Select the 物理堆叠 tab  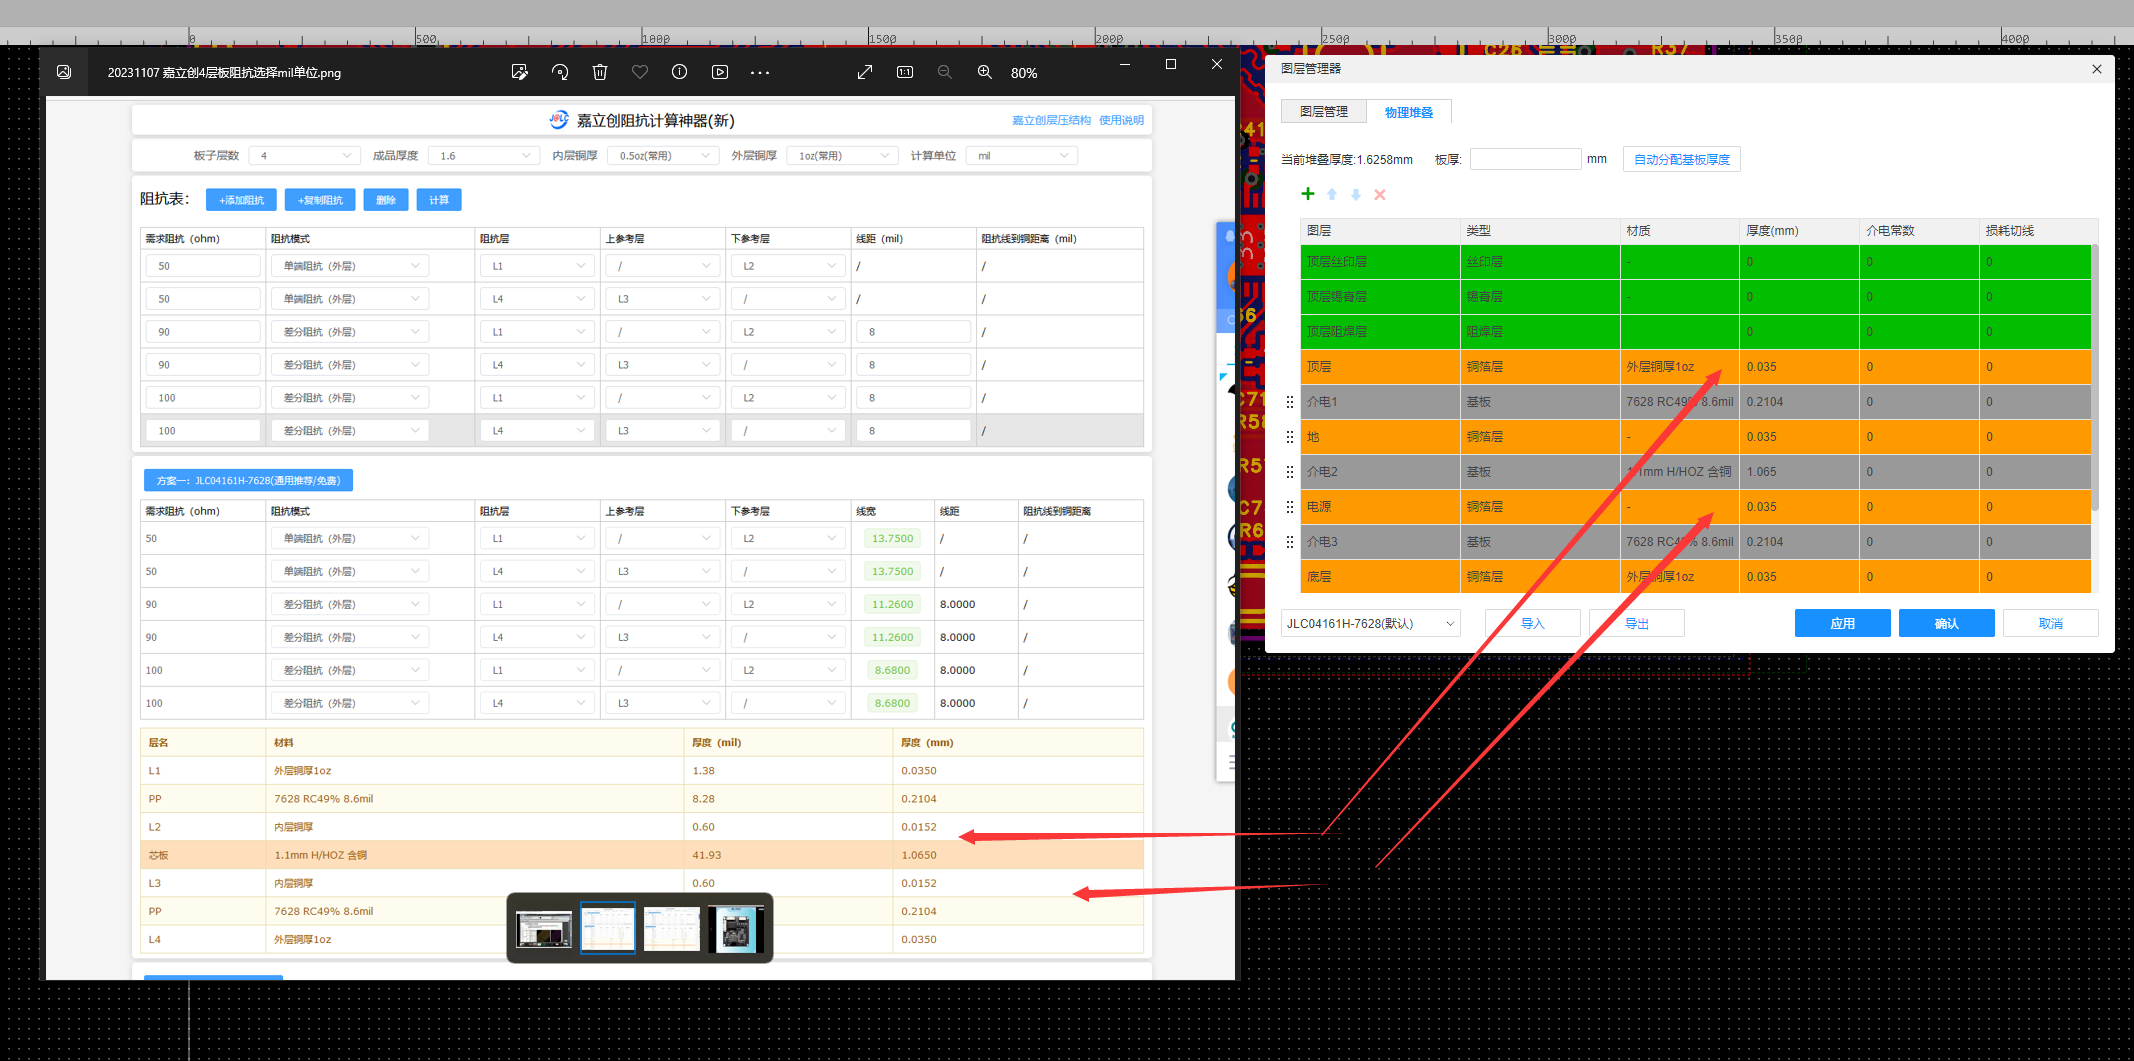(1408, 112)
